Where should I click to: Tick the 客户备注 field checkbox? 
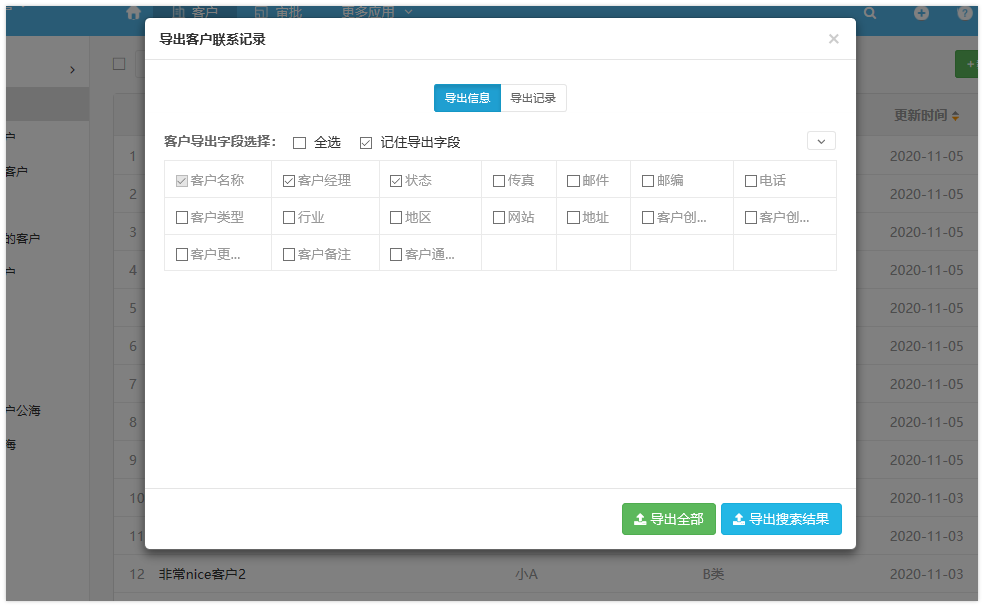pyautogui.click(x=289, y=255)
